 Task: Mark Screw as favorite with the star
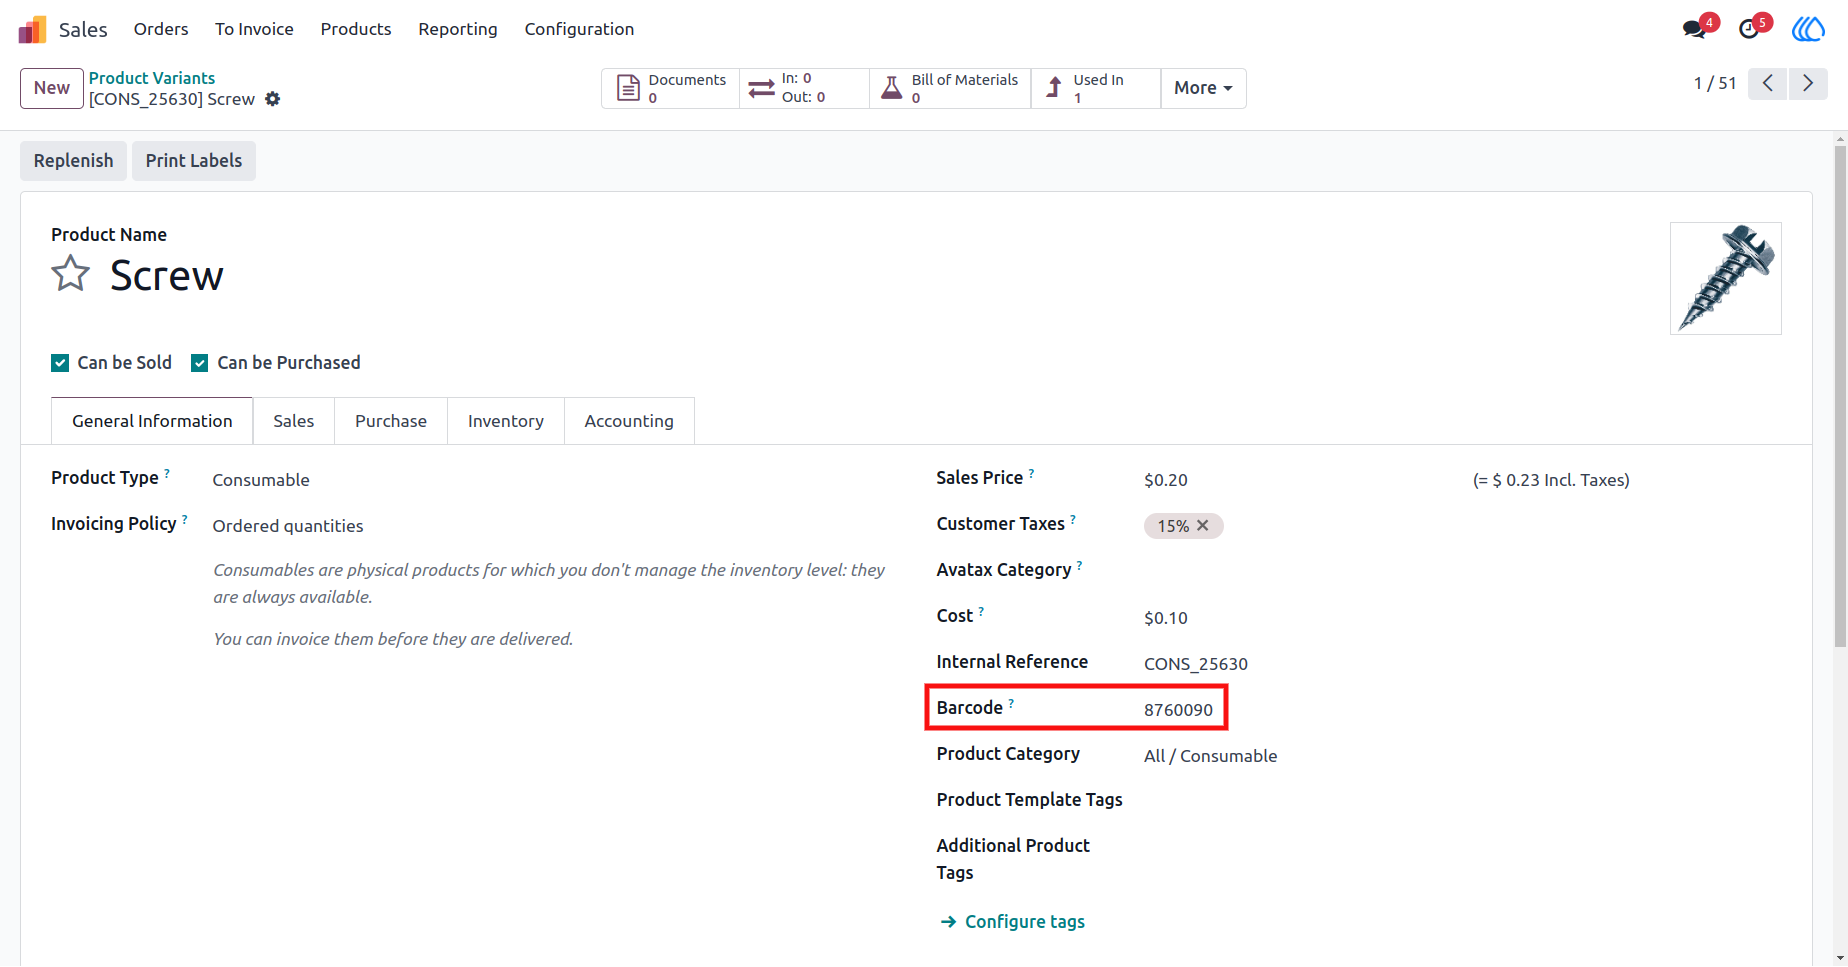pos(71,273)
